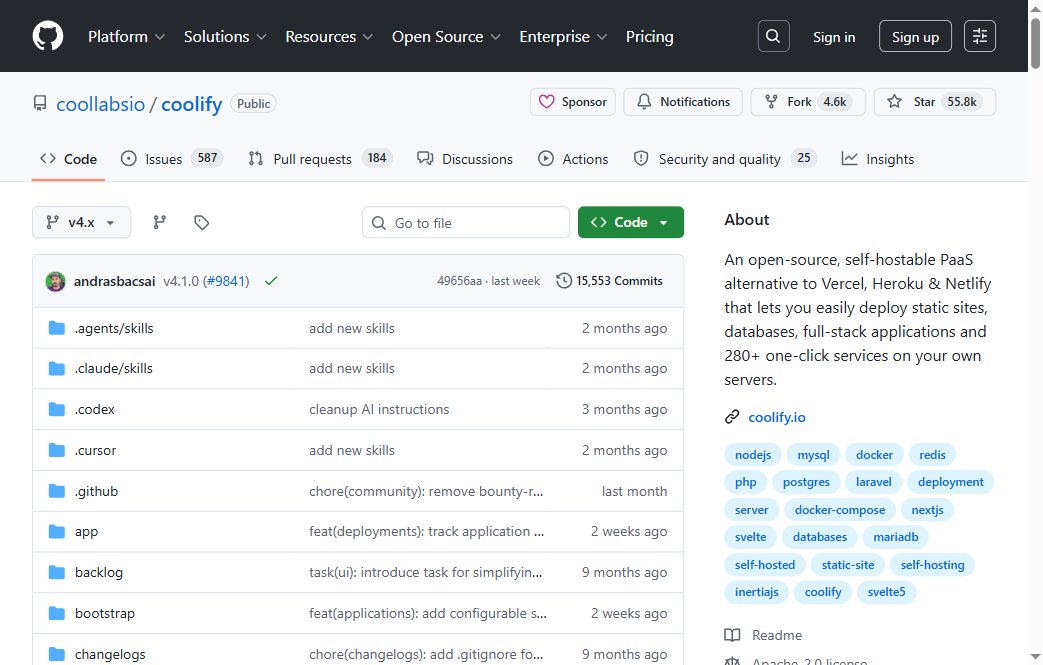Screen dimensions: 1043x665
Task: Click the backlog folder icon
Action: coord(57,573)
